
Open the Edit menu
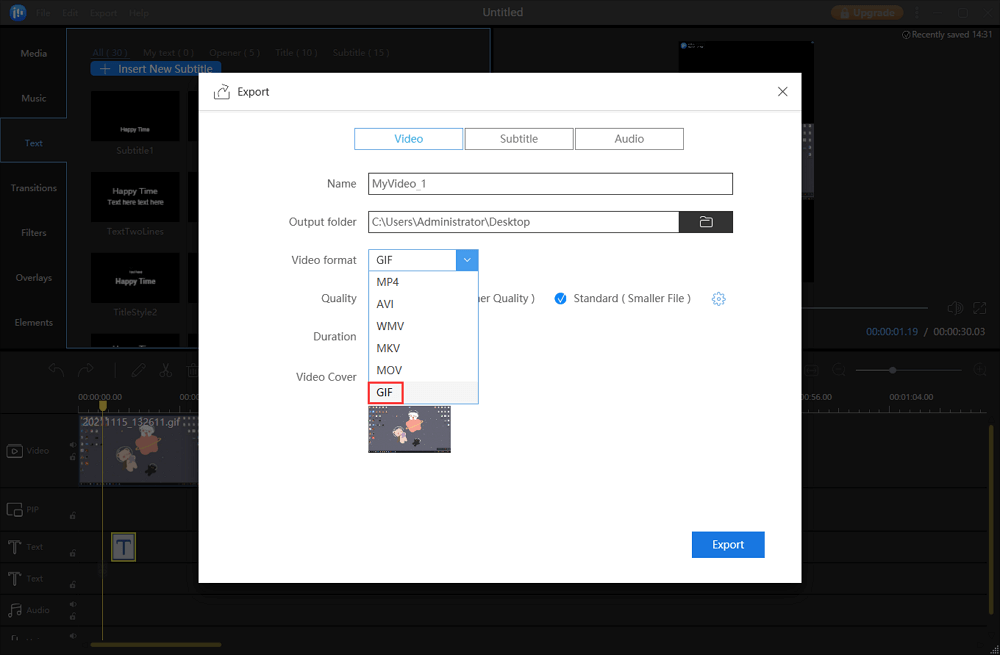[x=70, y=13]
